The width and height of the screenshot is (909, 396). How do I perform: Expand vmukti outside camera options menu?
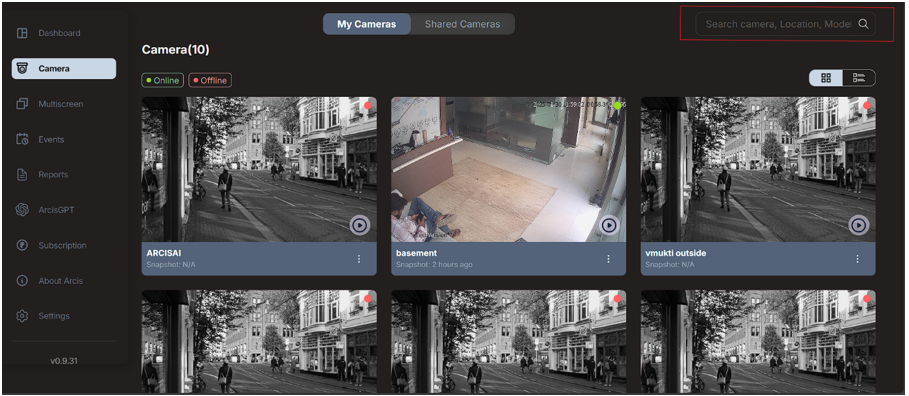point(857,259)
